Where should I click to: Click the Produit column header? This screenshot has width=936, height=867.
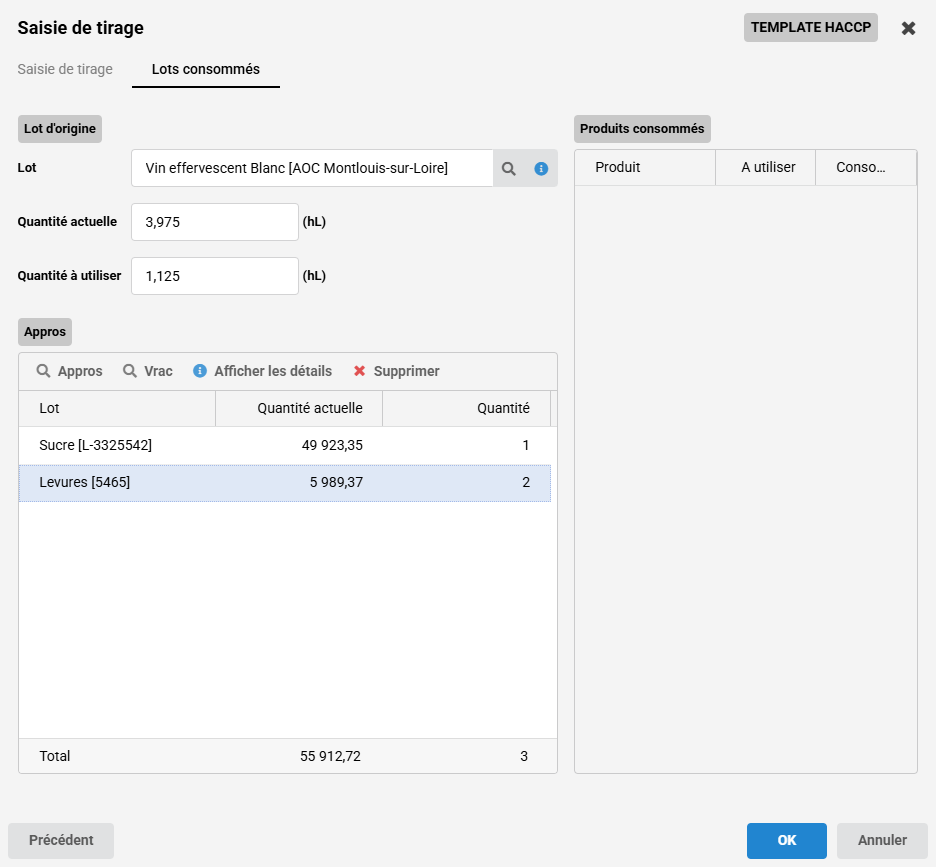(x=644, y=167)
